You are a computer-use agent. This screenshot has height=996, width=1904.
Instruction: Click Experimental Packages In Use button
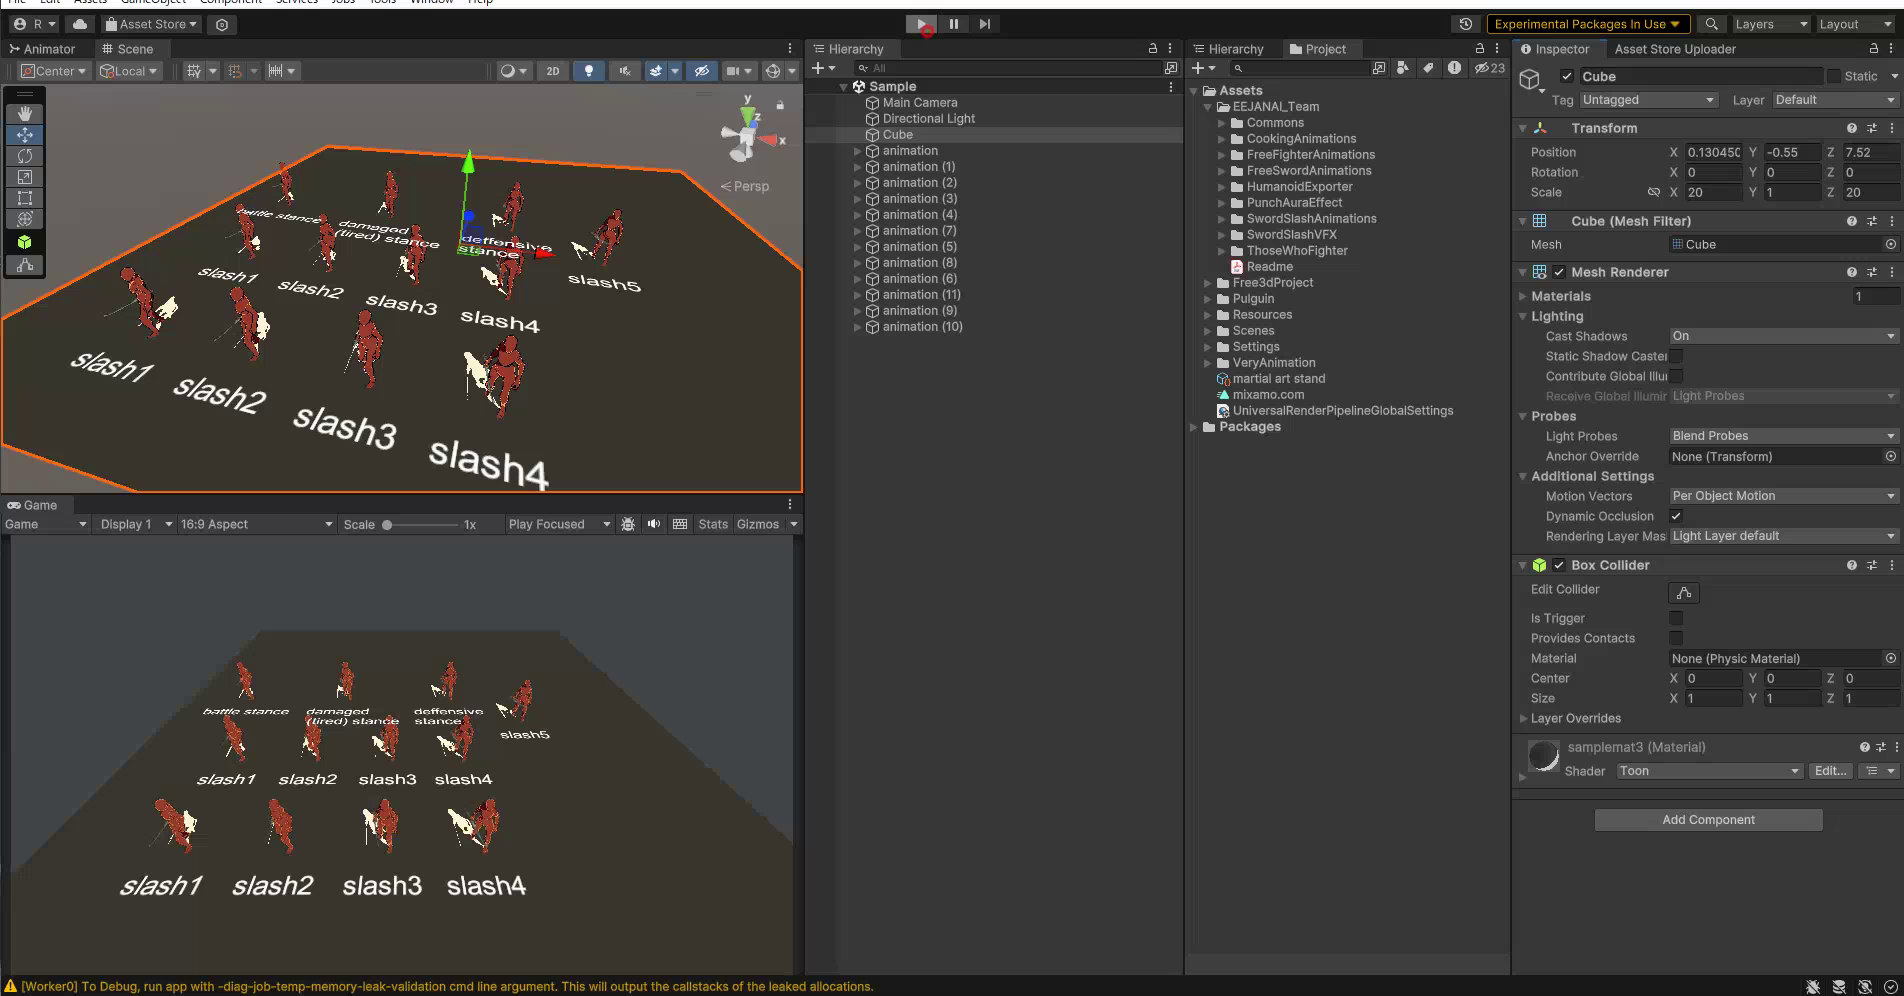(x=1587, y=24)
